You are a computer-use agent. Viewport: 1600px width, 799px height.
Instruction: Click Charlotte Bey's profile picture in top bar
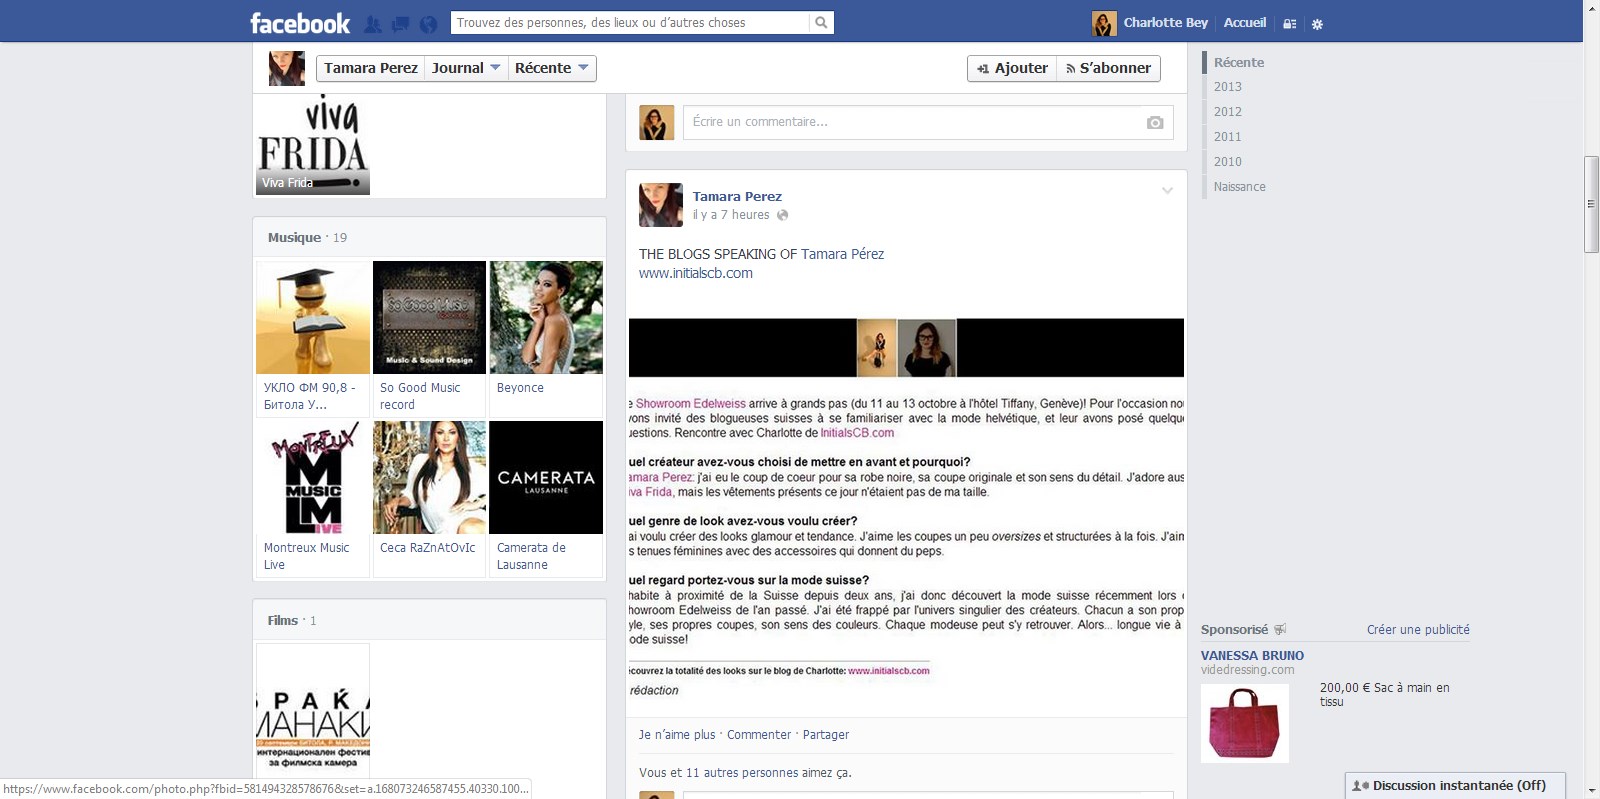(x=1104, y=23)
